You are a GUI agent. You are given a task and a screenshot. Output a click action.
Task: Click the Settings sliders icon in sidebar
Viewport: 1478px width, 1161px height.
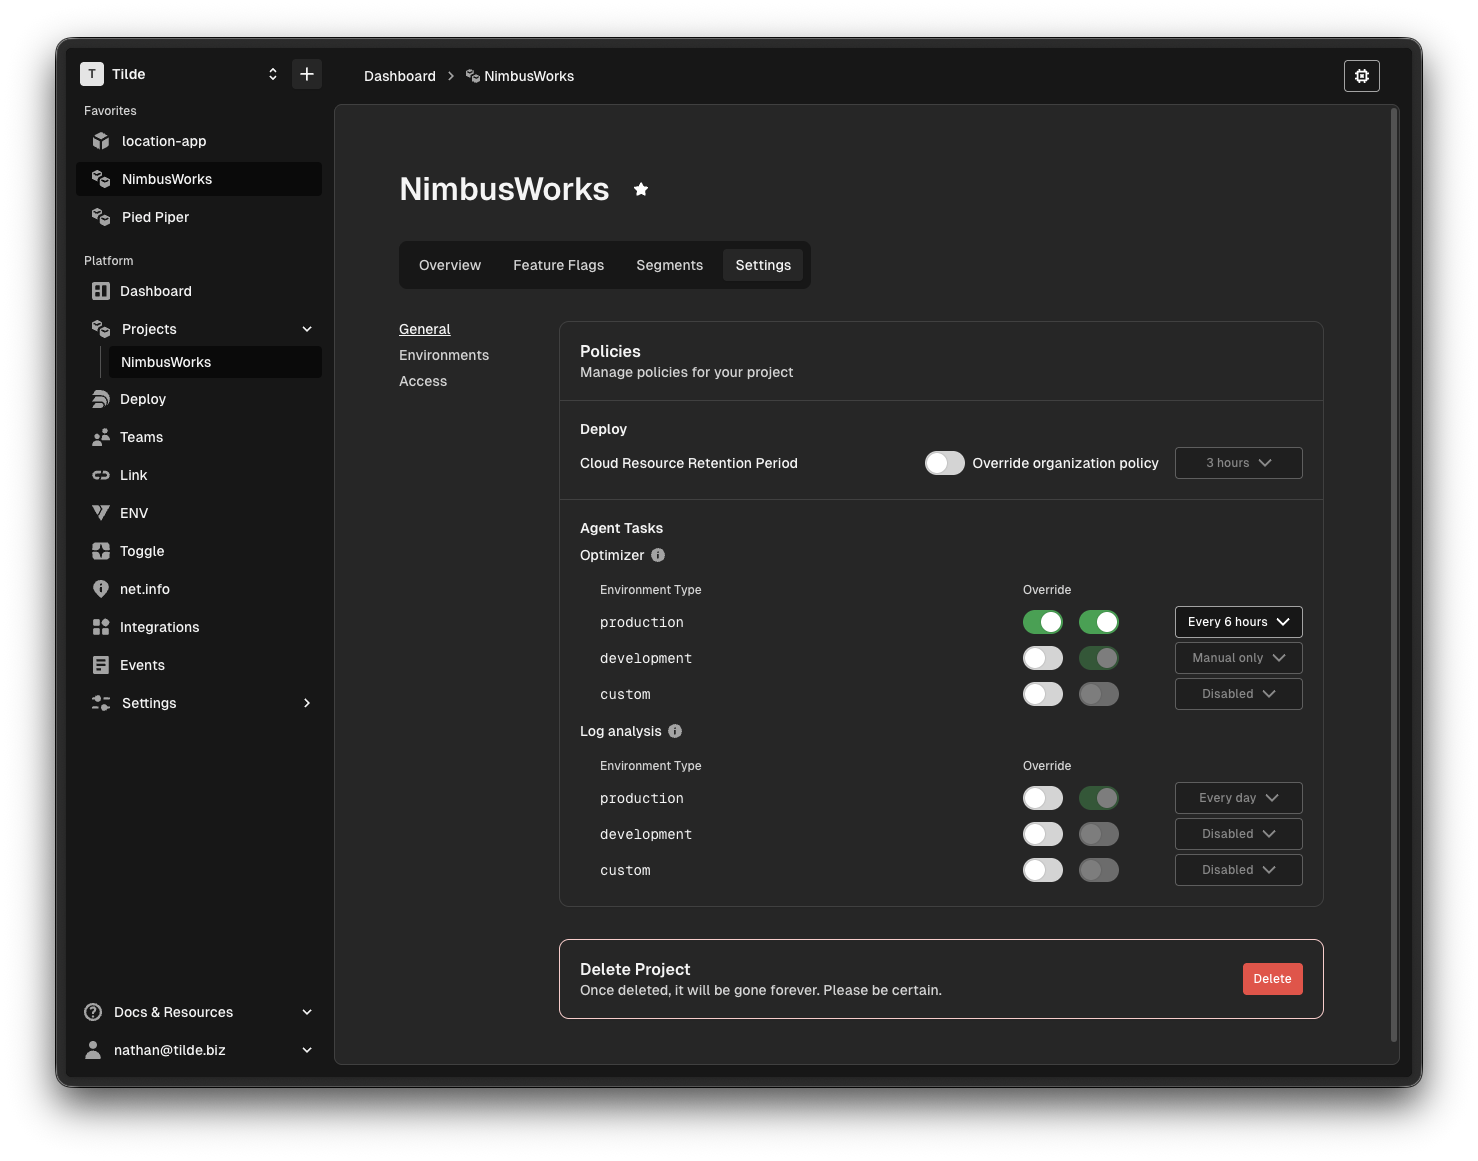(101, 703)
